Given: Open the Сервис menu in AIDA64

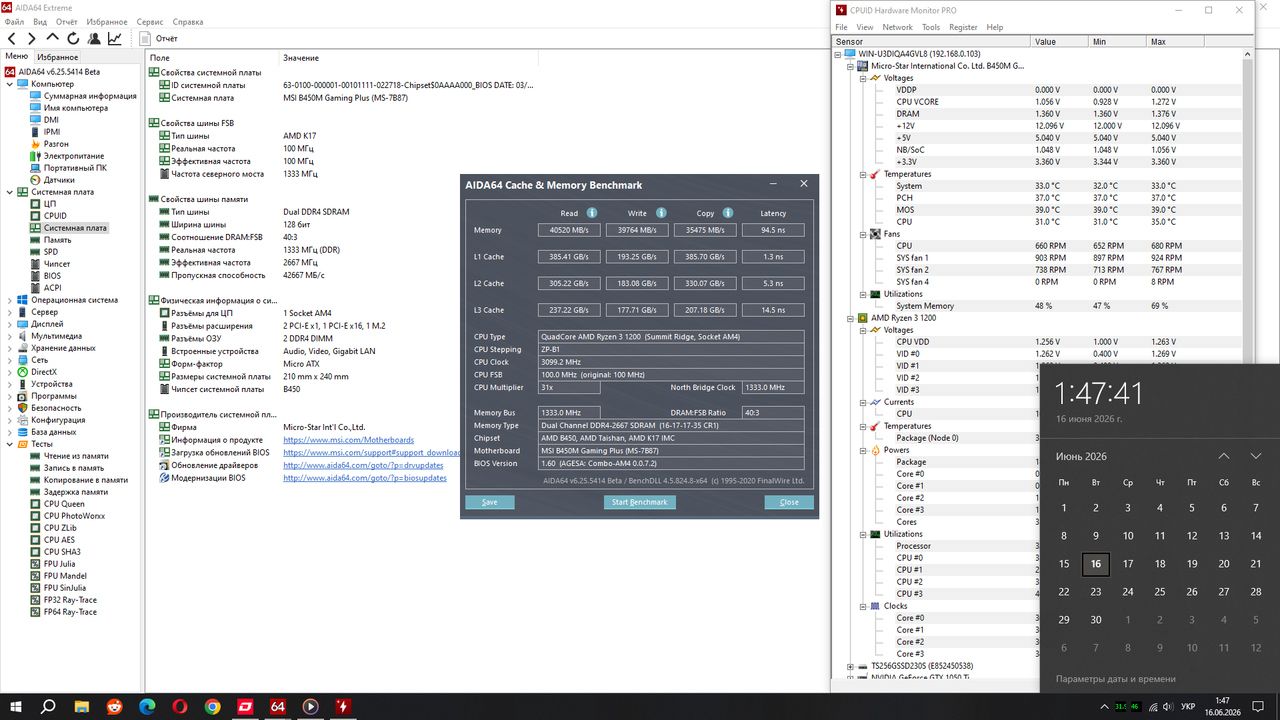Looking at the screenshot, I should point(150,21).
